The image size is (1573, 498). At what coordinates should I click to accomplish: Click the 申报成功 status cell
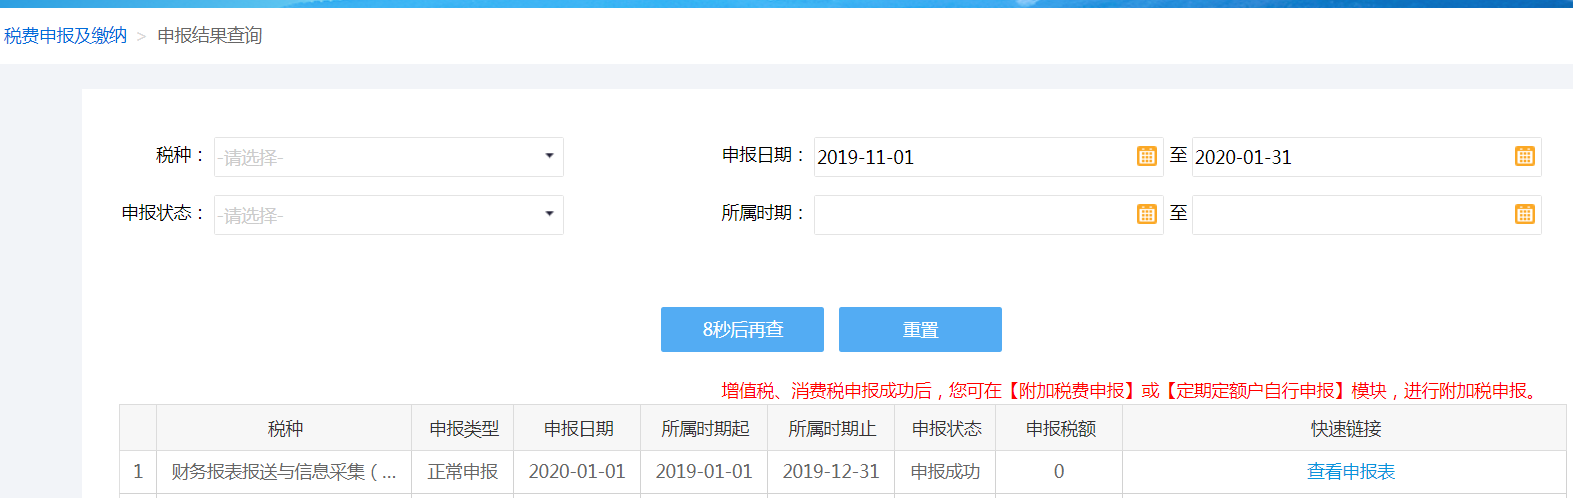coord(945,472)
